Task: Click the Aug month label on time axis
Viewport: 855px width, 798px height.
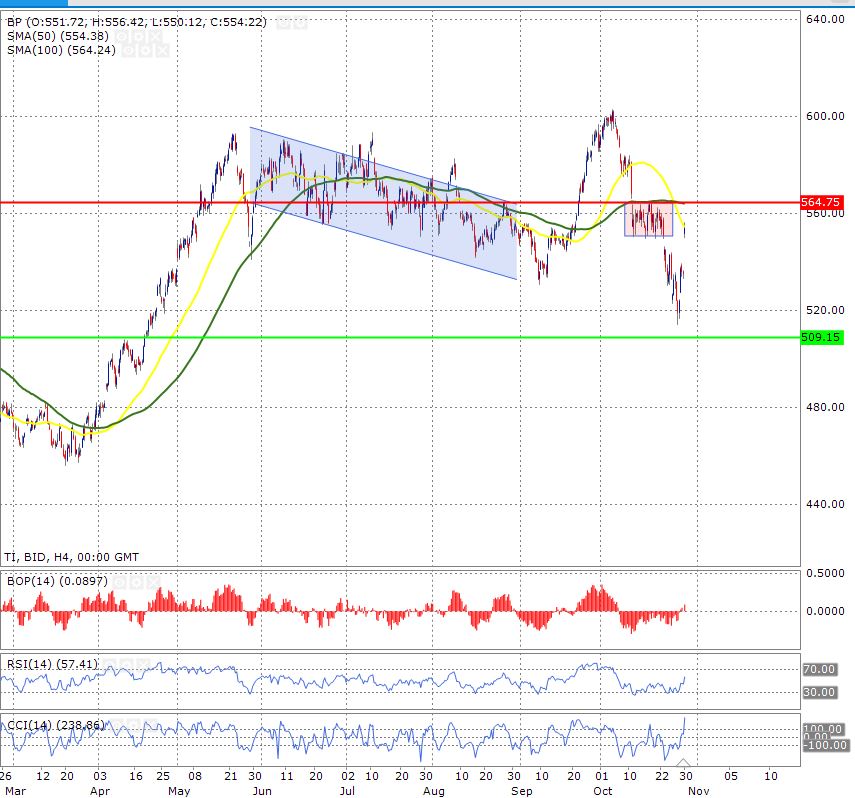Action: (x=434, y=791)
